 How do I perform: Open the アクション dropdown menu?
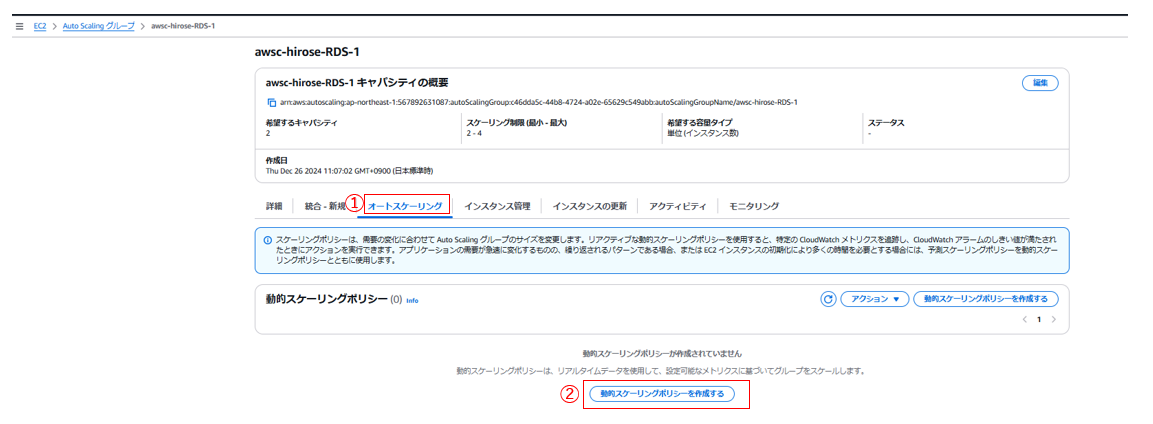(x=874, y=299)
